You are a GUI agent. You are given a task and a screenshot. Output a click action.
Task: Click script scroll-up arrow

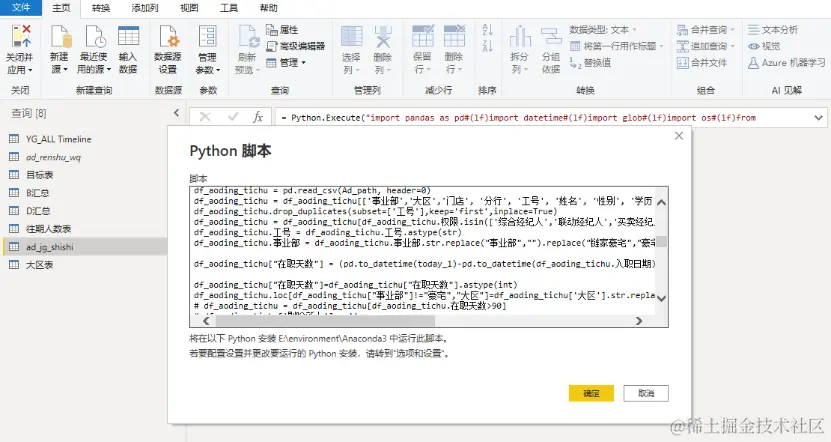point(661,202)
